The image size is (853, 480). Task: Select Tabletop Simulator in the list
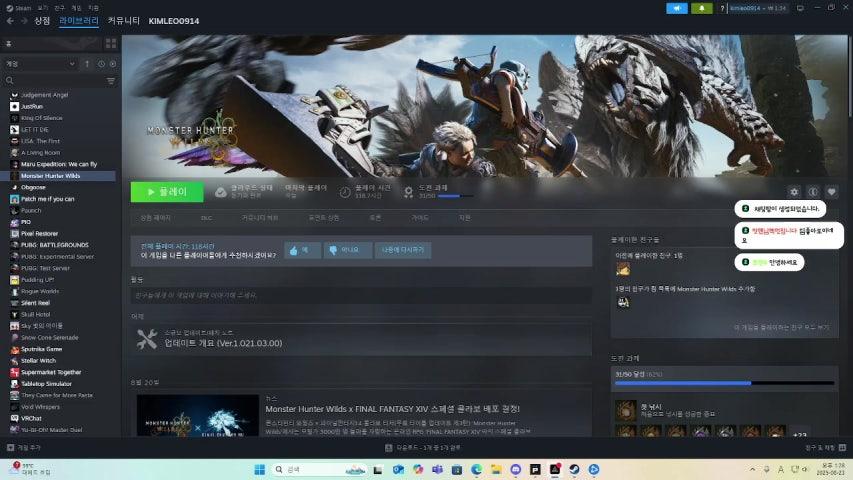point(46,384)
